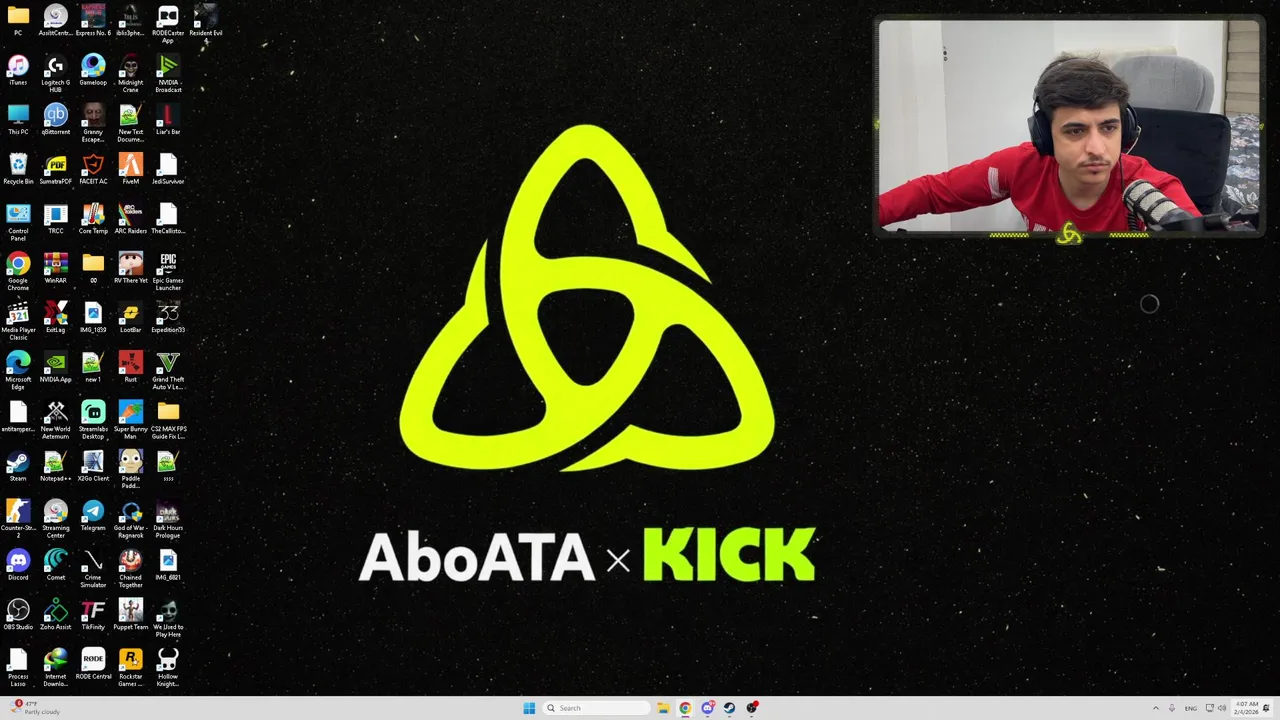Select the Hollow Knight desktop icon
The height and width of the screenshot is (720, 1280).
[168, 668]
